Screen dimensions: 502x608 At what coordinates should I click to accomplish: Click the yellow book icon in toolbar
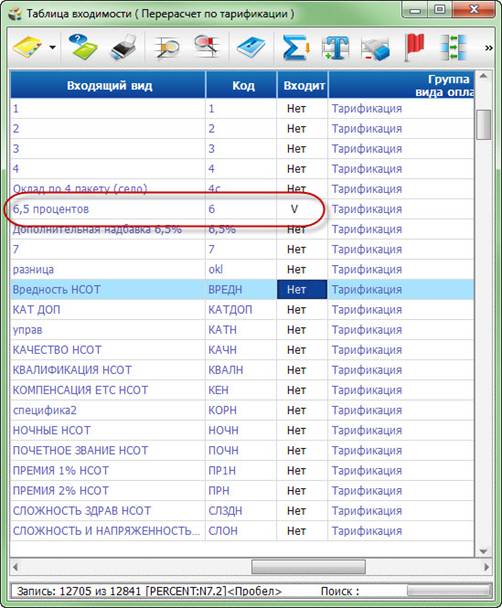pos(26,48)
